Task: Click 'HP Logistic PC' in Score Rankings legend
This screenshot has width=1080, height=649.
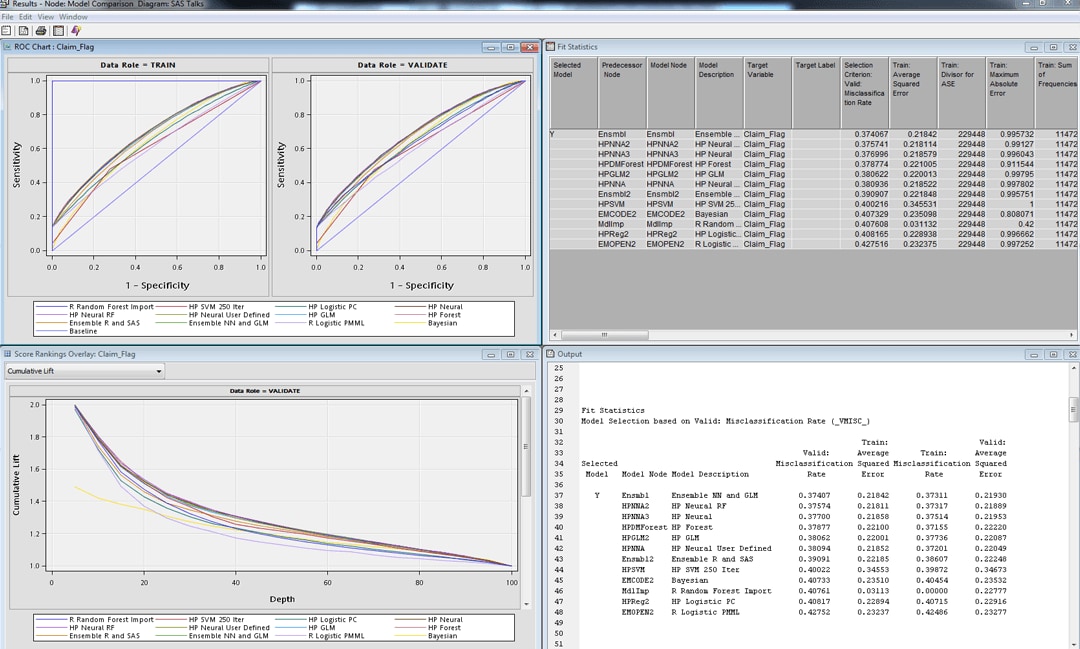Action: [x=333, y=620]
